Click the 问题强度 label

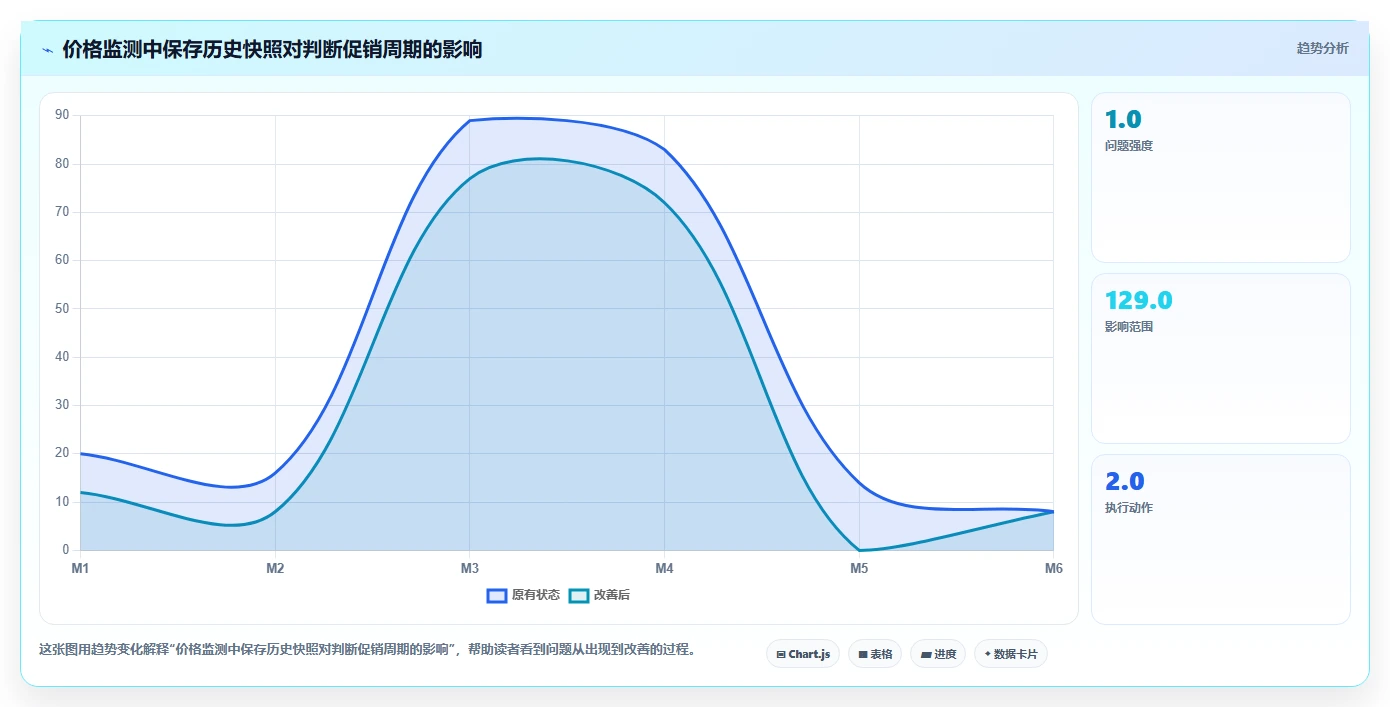tap(1129, 146)
